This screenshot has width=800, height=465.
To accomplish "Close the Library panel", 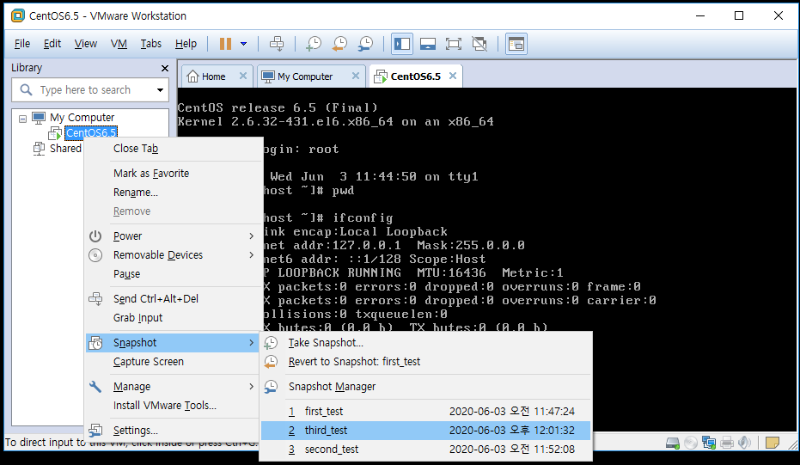I will 165,68.
